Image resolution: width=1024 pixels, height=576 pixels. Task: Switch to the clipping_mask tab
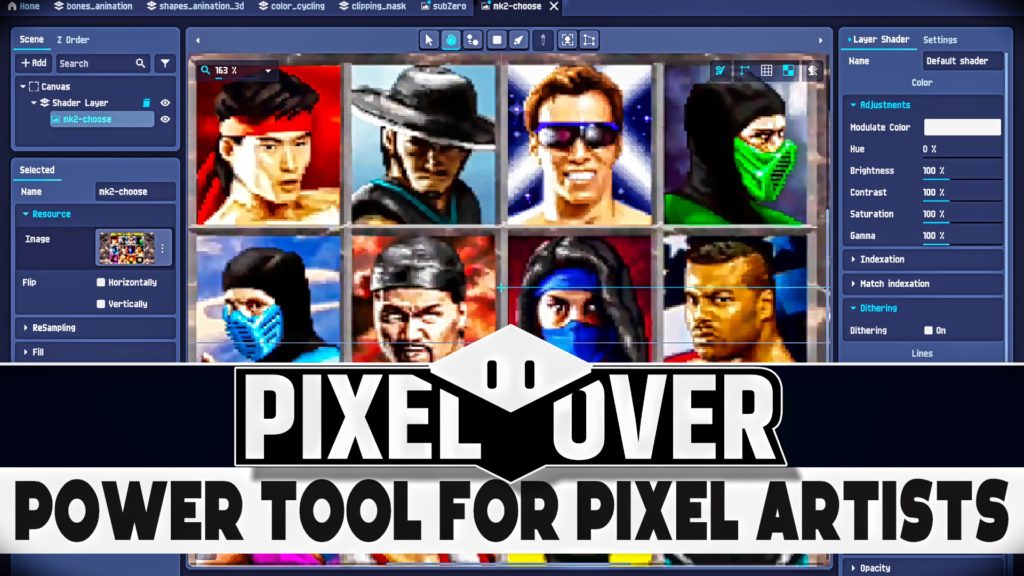(x=372, y=6)
